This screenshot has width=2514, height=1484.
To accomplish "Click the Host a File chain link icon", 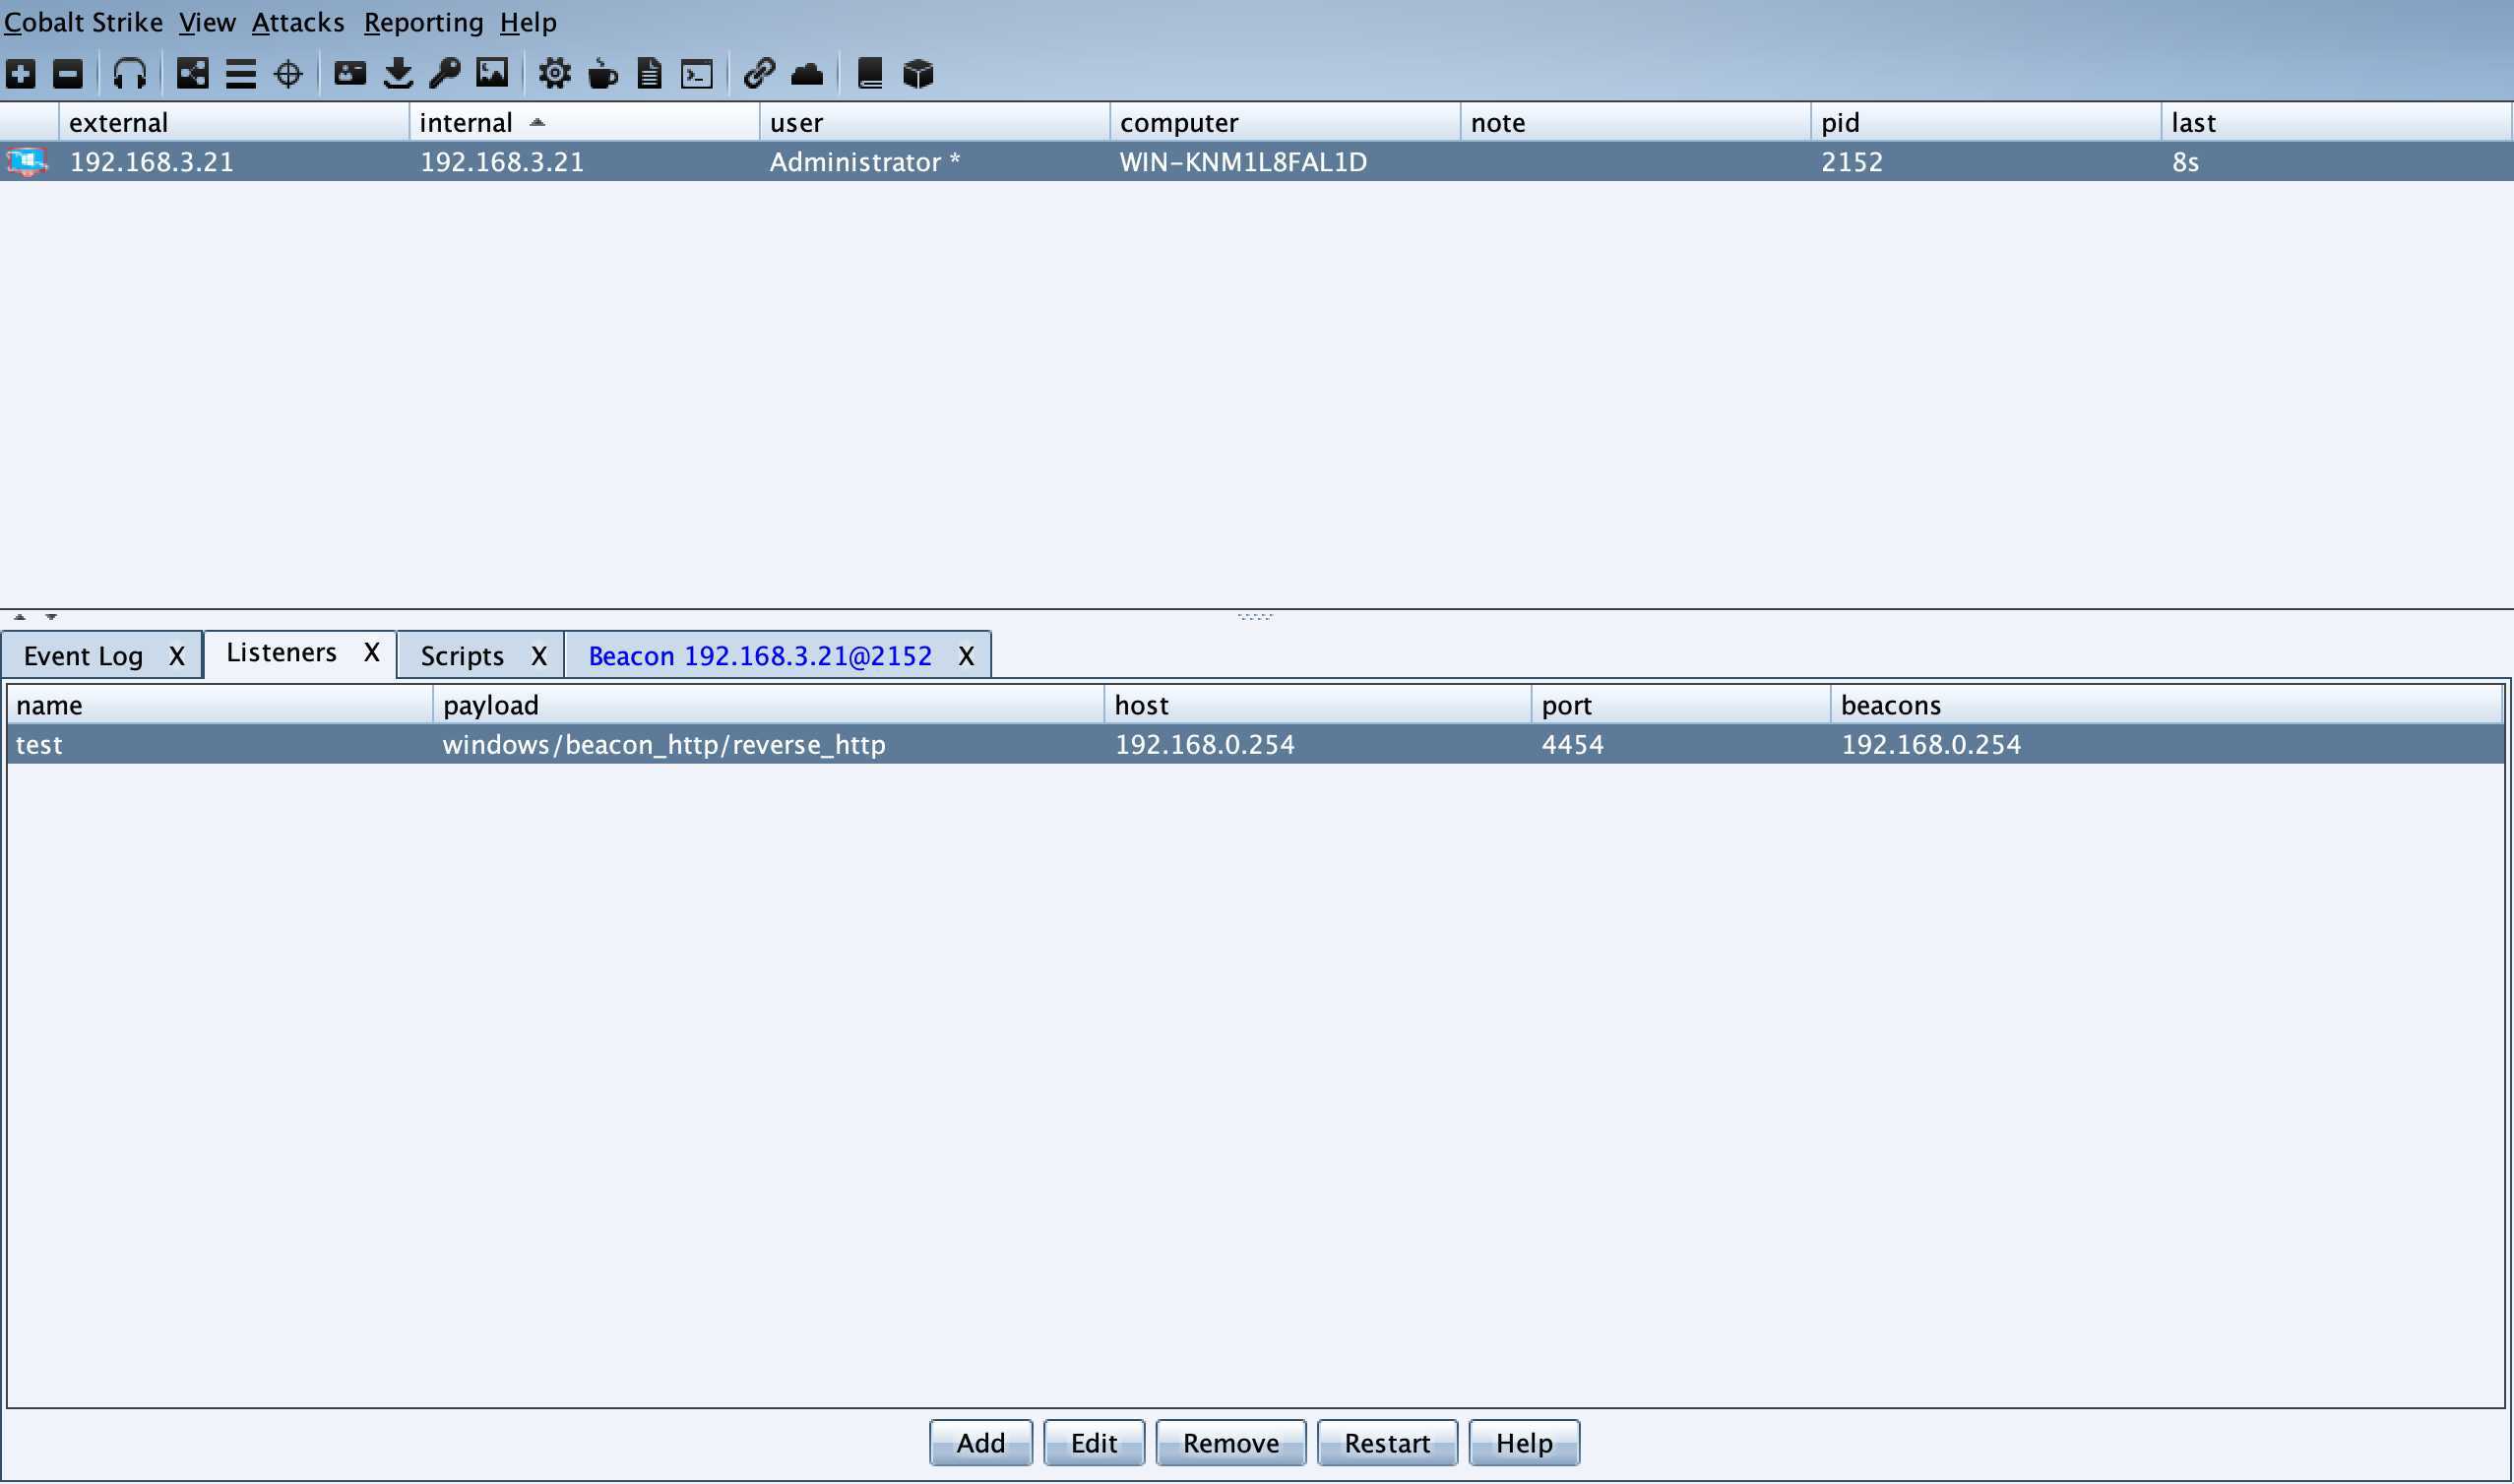I will [x=760, y=74].
